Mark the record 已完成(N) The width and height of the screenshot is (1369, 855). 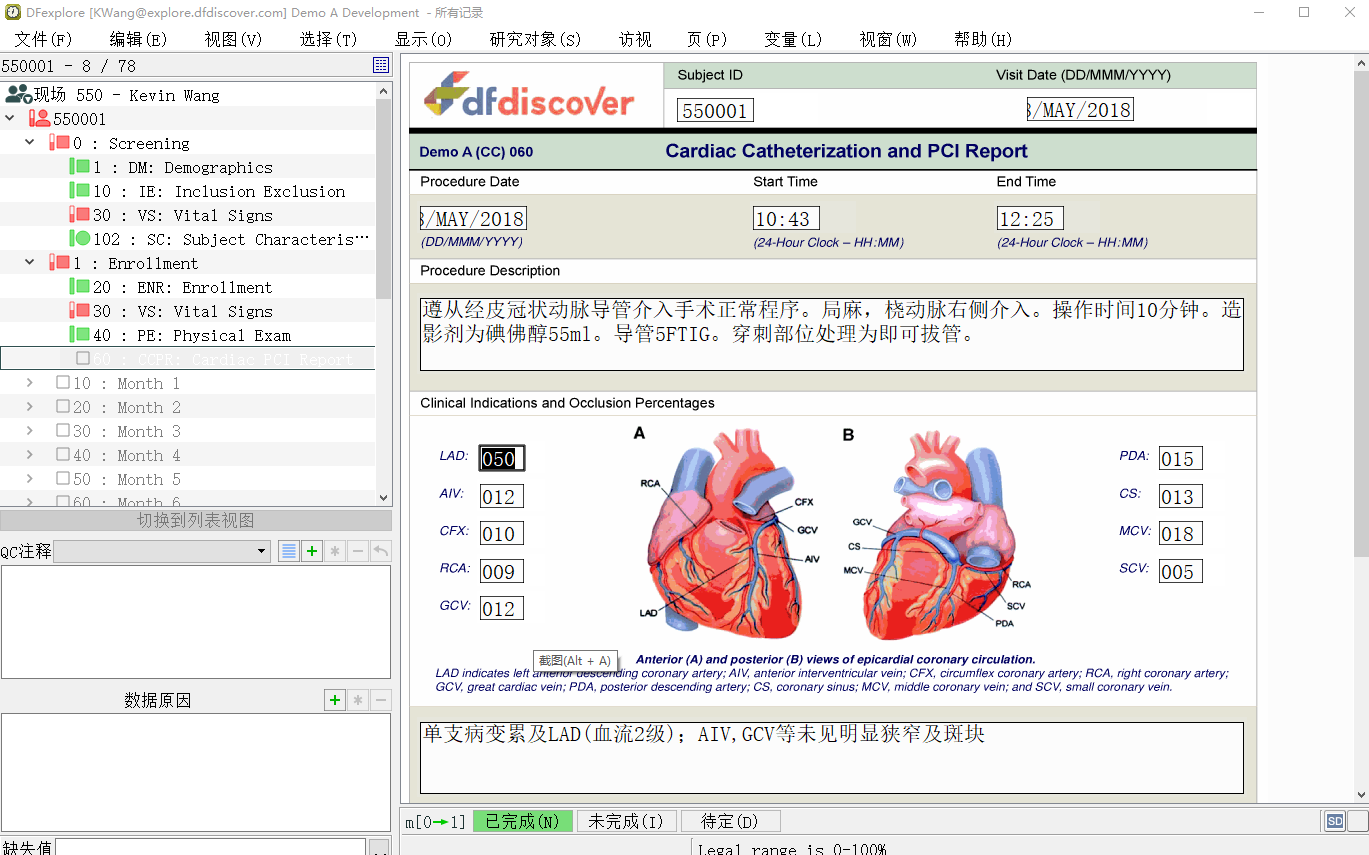coord(523,821)
